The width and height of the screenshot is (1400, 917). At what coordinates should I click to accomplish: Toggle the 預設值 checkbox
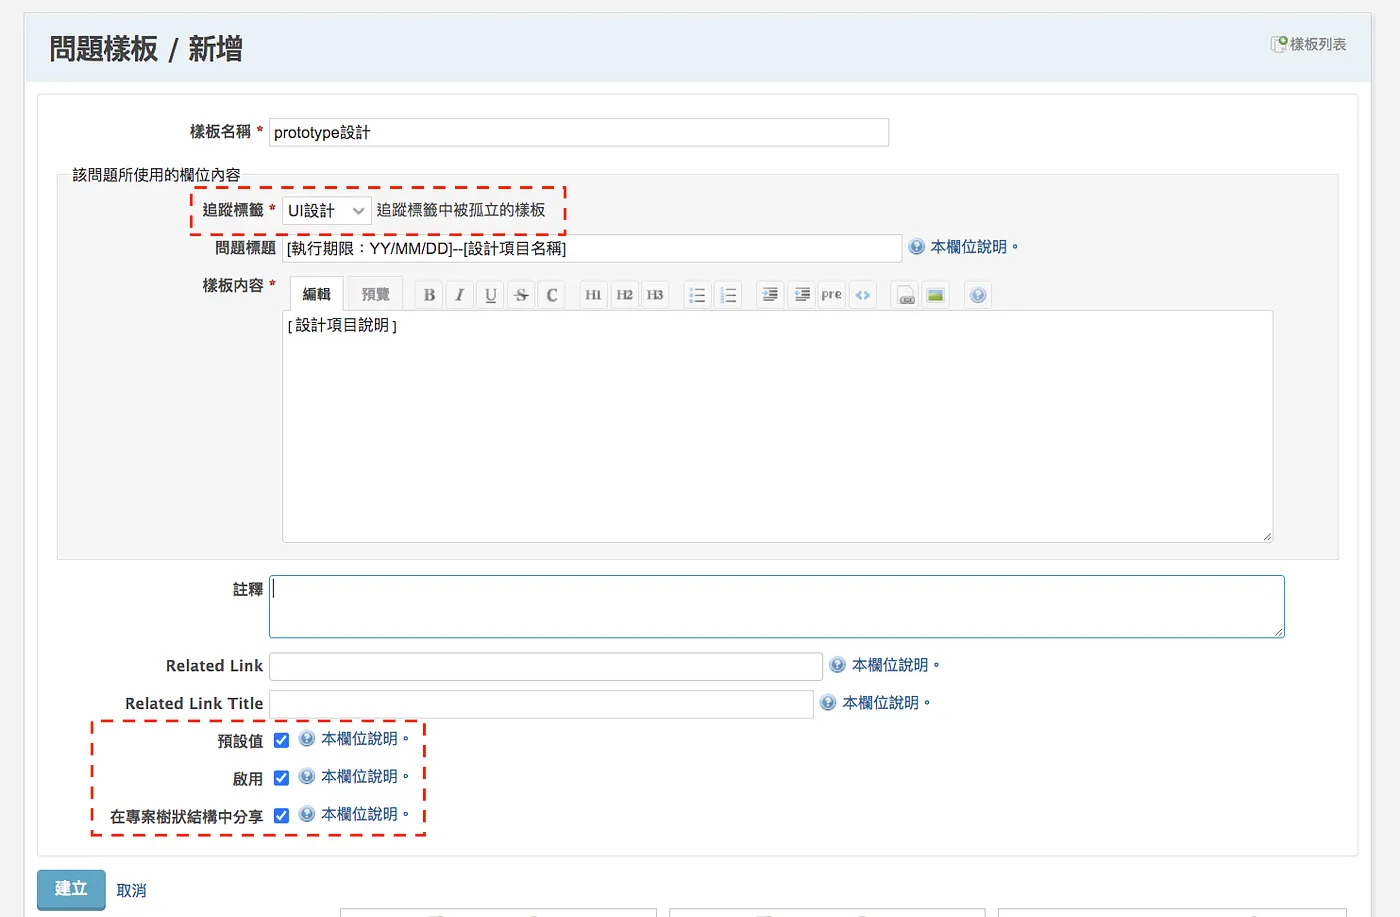pos(281,740)
